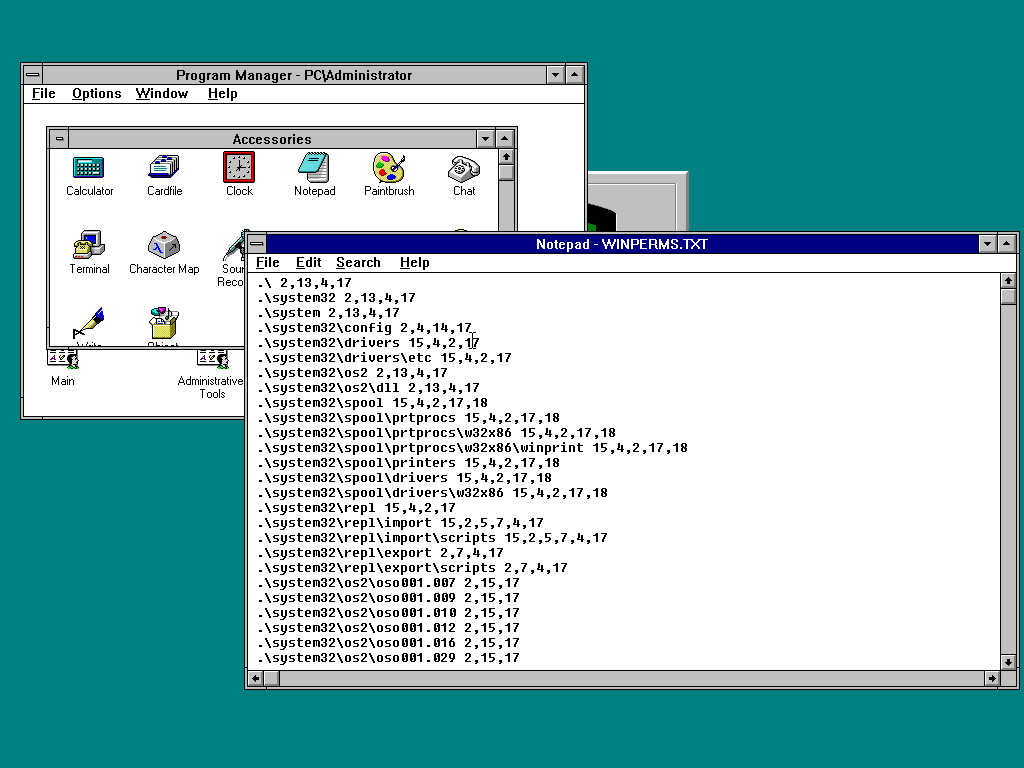The image size is (1024, 768).
Task: Click line ".\system32\os2\dll 2,13,4,17"
Action: coord(368,388)
